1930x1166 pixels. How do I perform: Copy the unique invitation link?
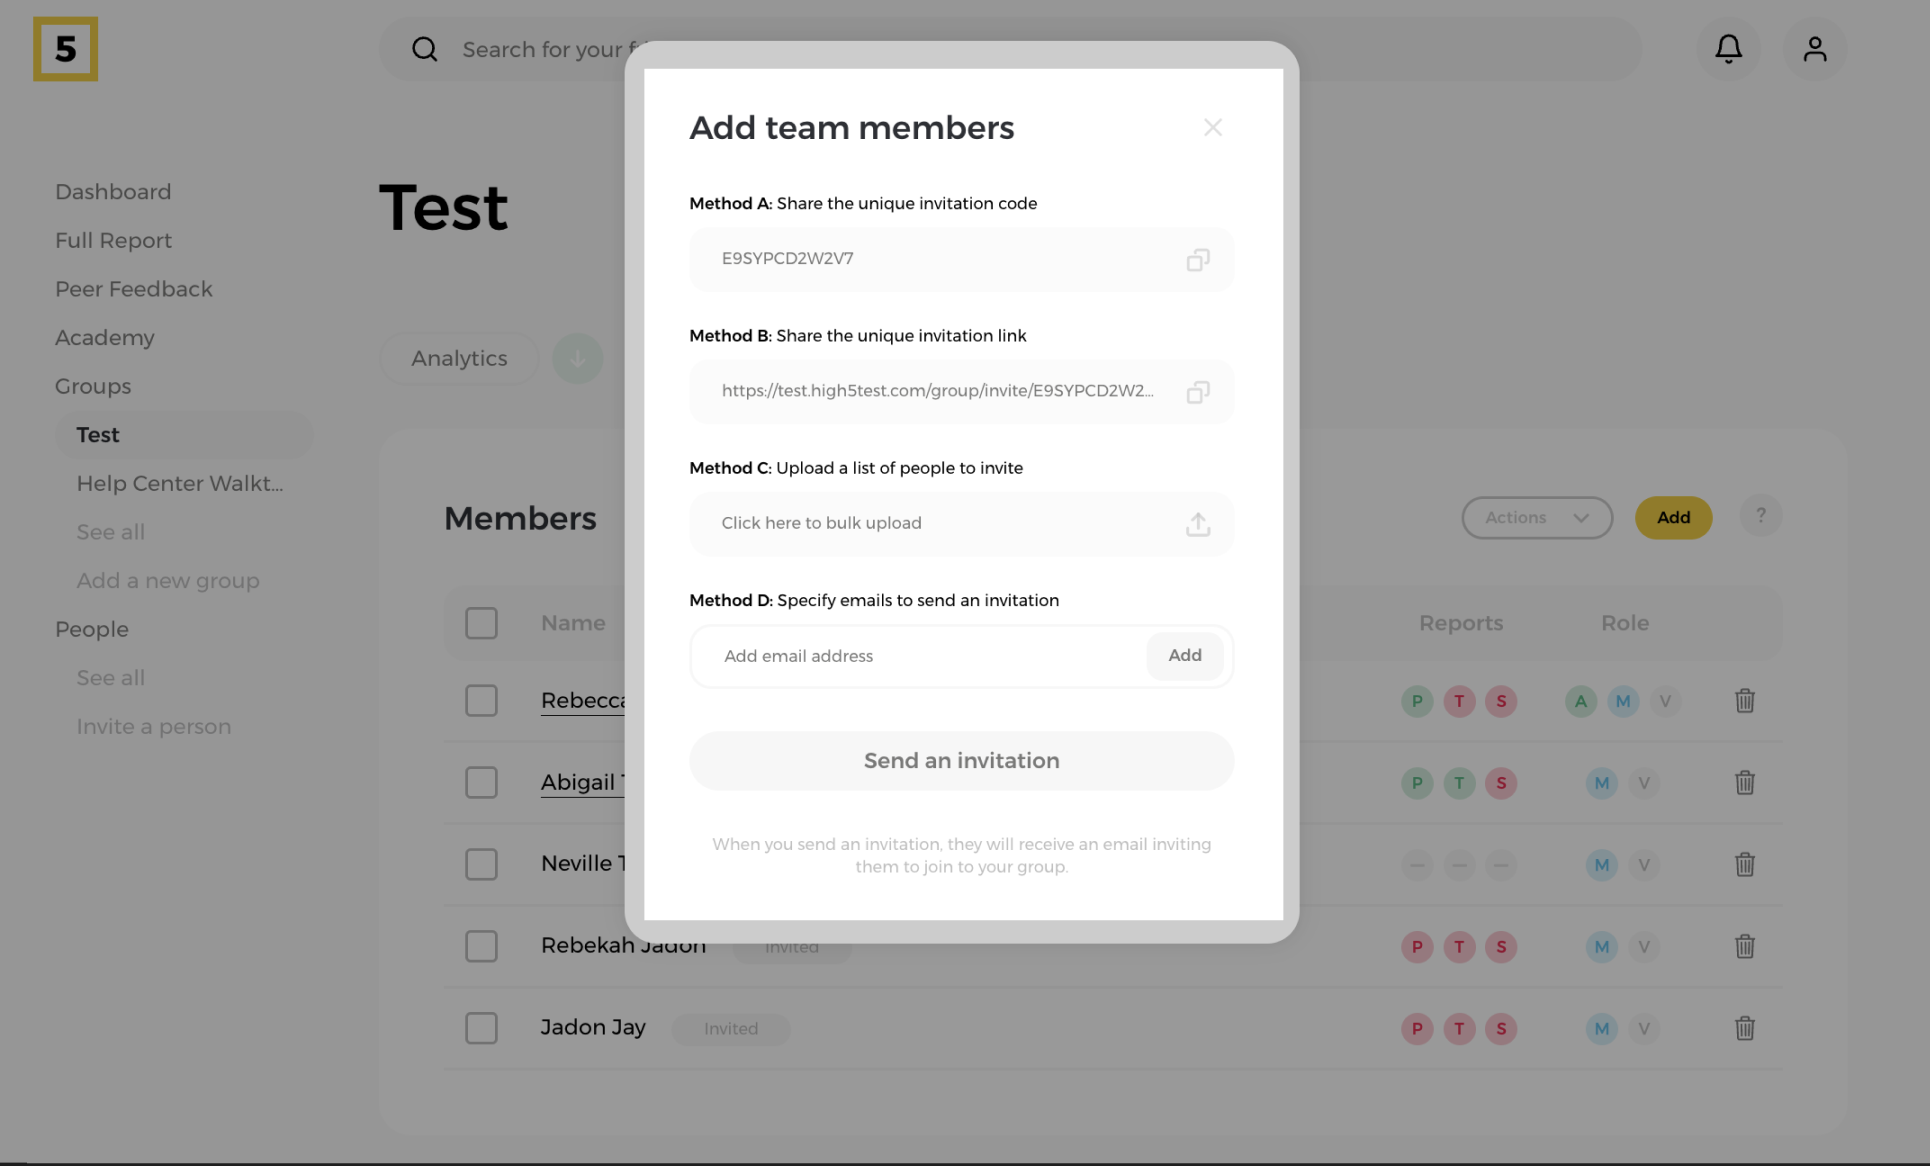(1197, 392)
